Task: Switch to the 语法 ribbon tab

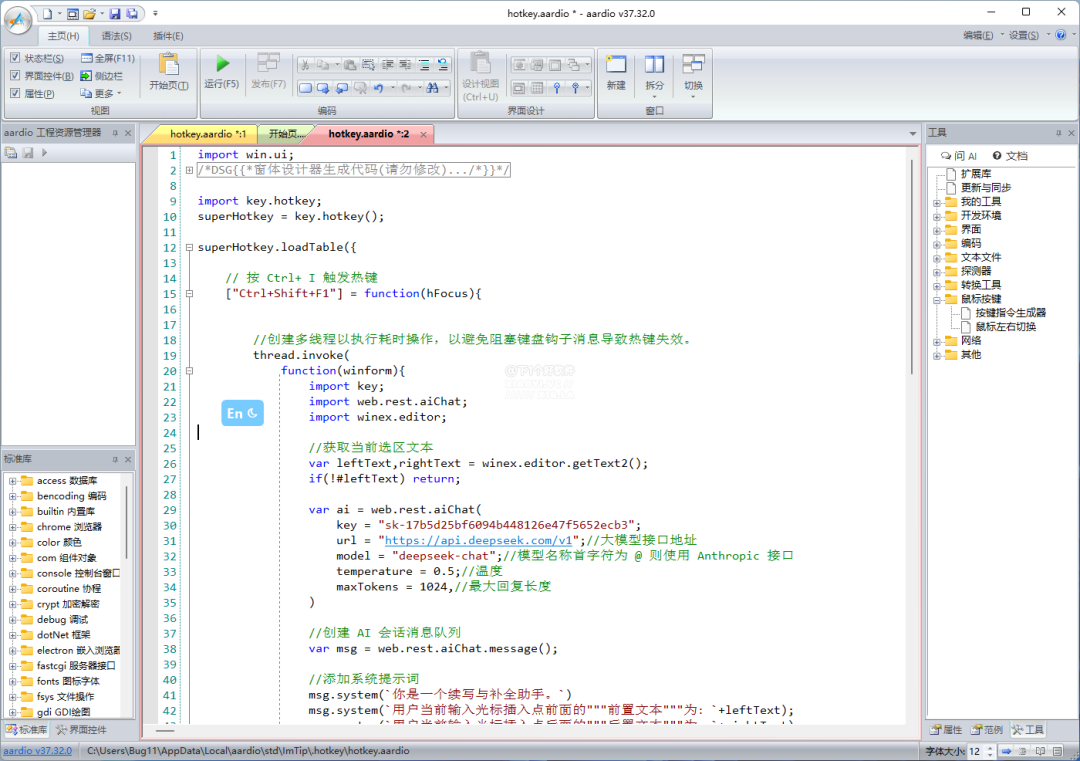Action: click(116, 36)
